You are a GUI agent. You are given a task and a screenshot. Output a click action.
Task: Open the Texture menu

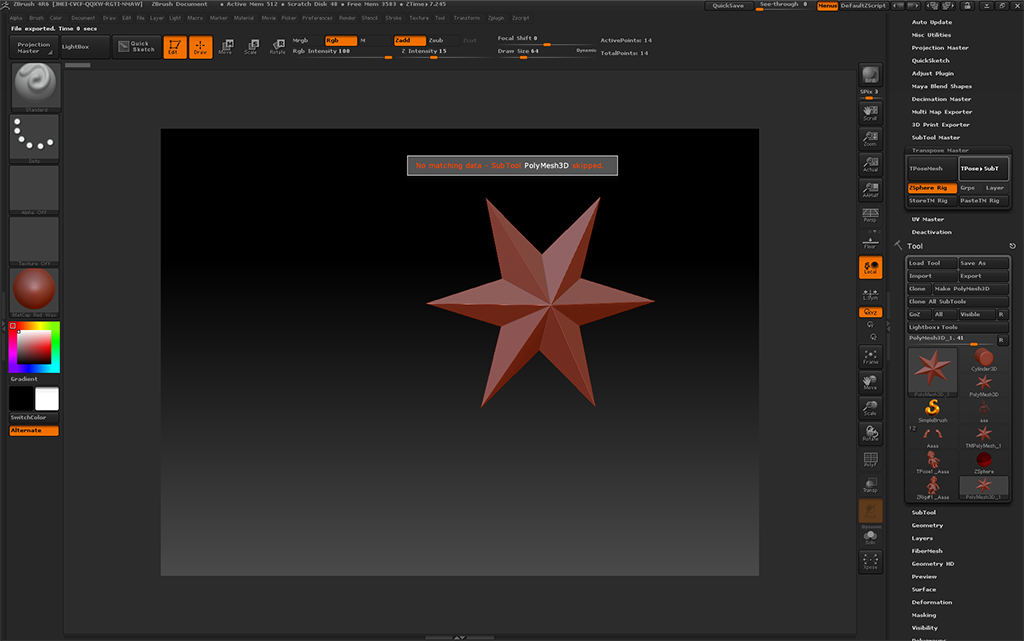pos(419,18)
